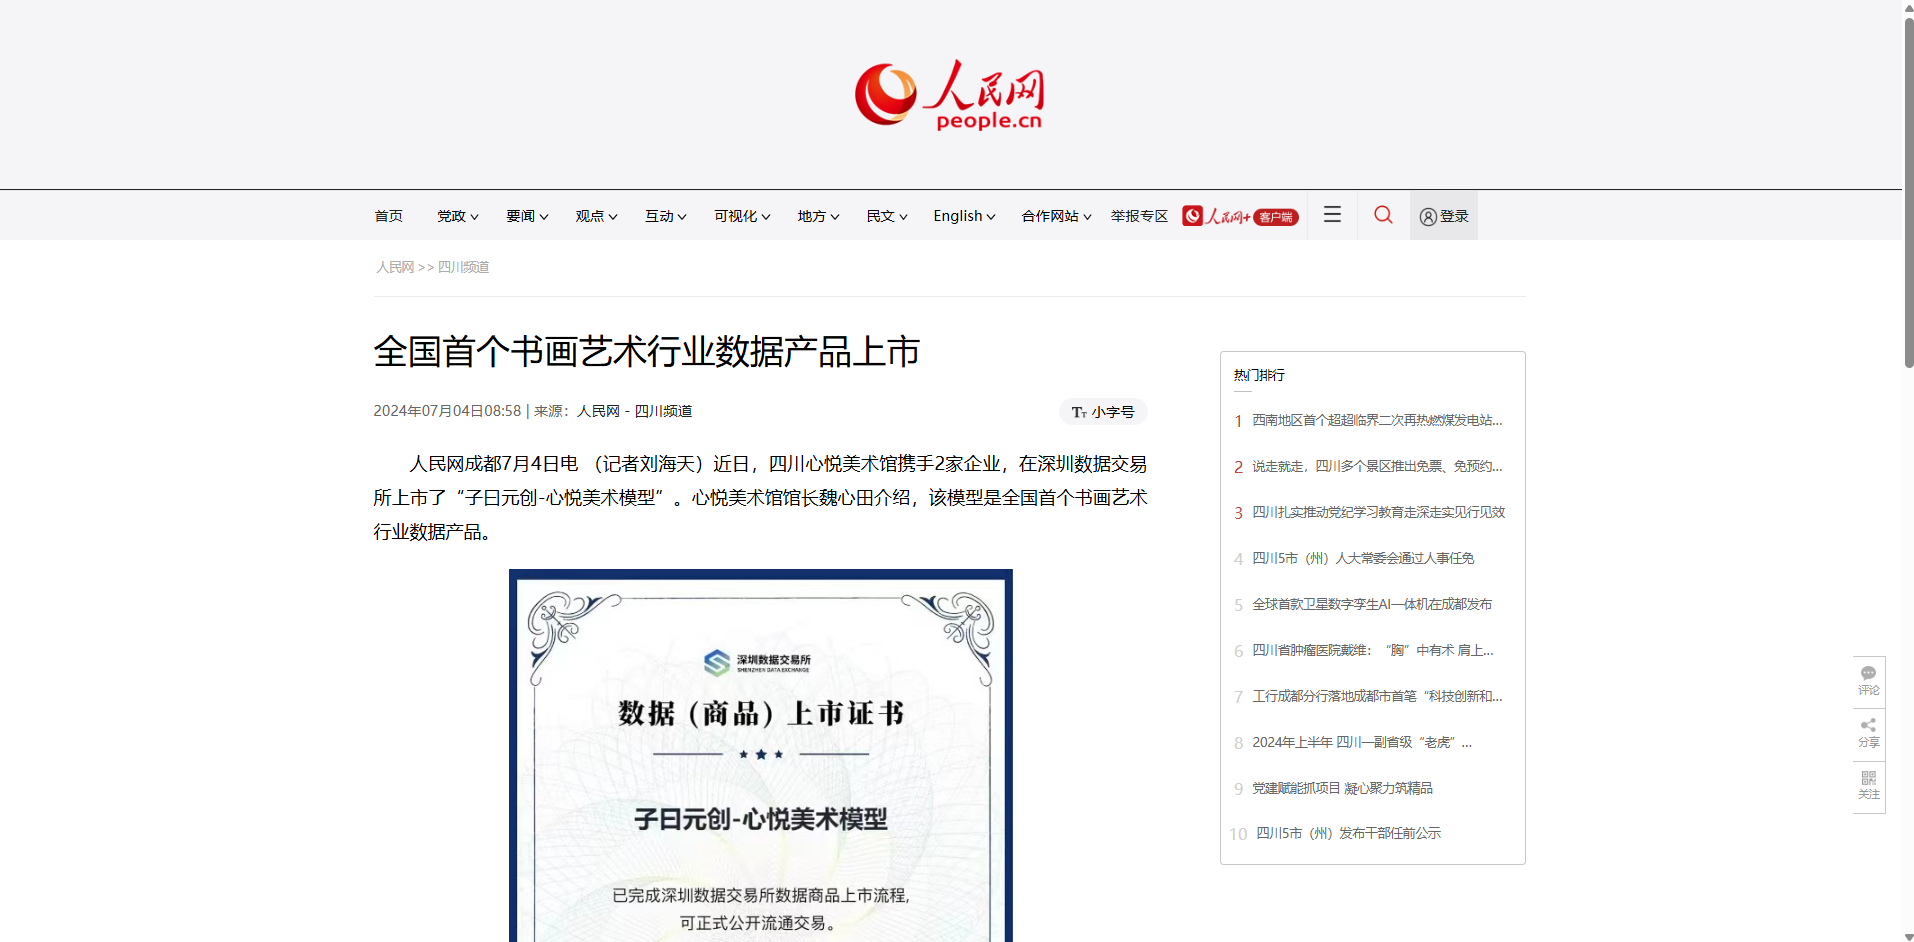Click the 分享 share icon

(x=1868, y=732)
